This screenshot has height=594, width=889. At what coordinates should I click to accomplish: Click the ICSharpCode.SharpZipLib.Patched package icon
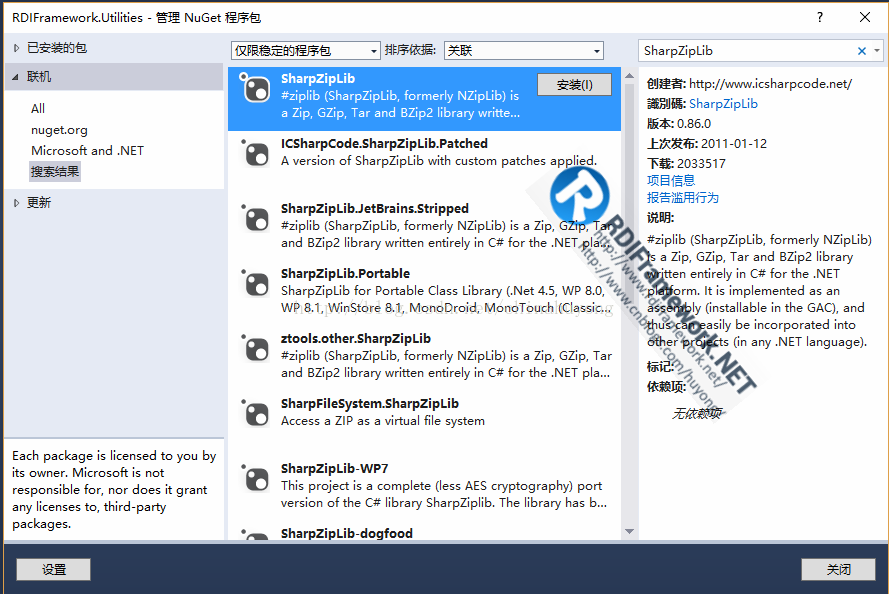tap(255, 153)
